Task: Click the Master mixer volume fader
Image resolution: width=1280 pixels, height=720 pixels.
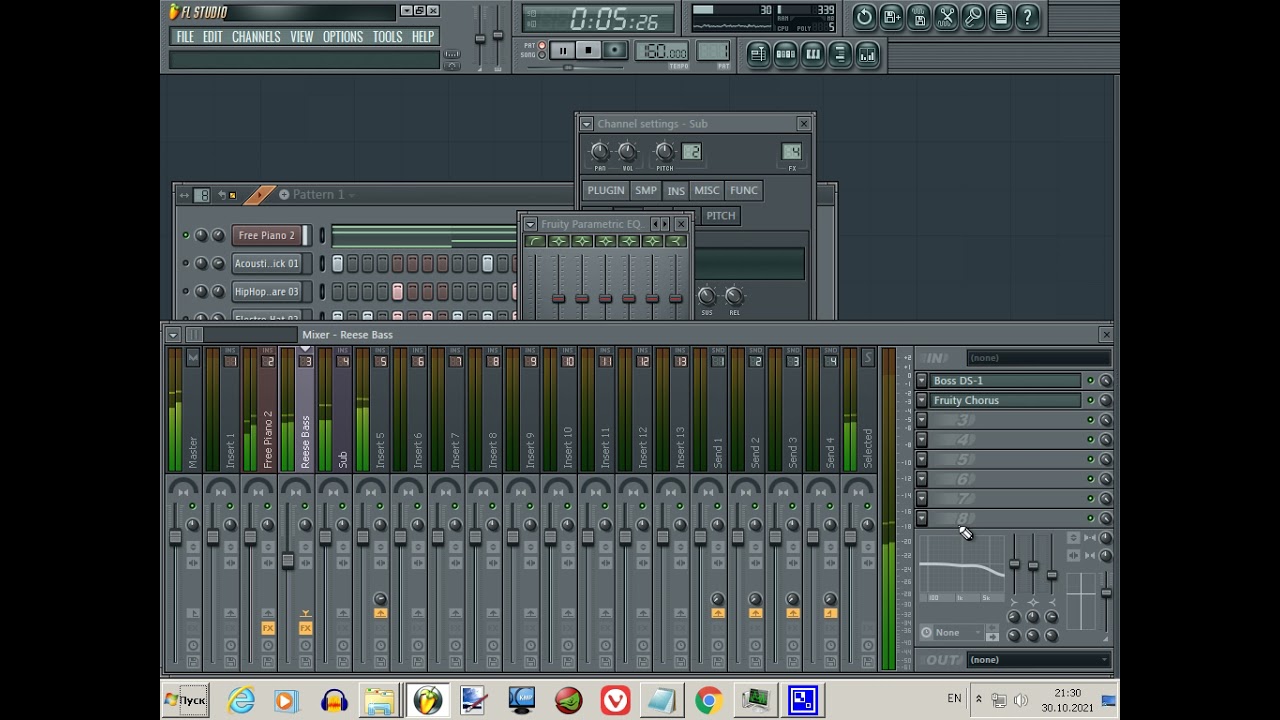Action: coord(175,538)
